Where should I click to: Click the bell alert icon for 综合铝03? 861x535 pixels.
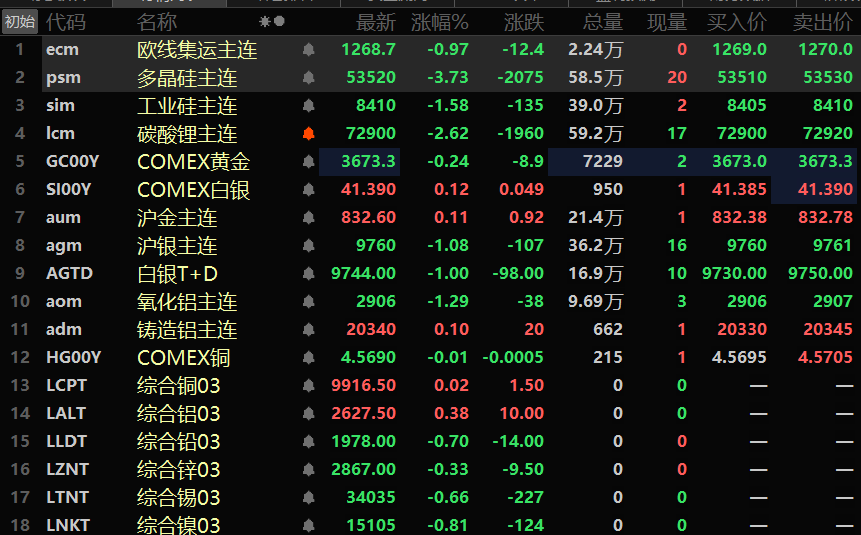tap(309, 414)
